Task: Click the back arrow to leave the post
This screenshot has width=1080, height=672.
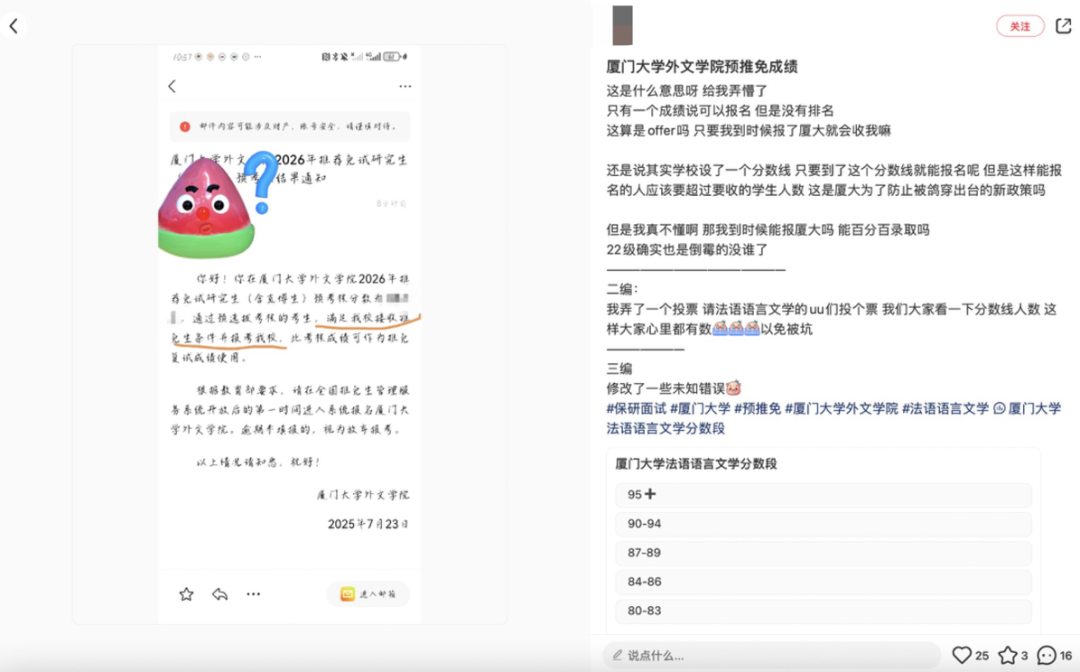Action: pyautogui.click(x=15, y=25)
